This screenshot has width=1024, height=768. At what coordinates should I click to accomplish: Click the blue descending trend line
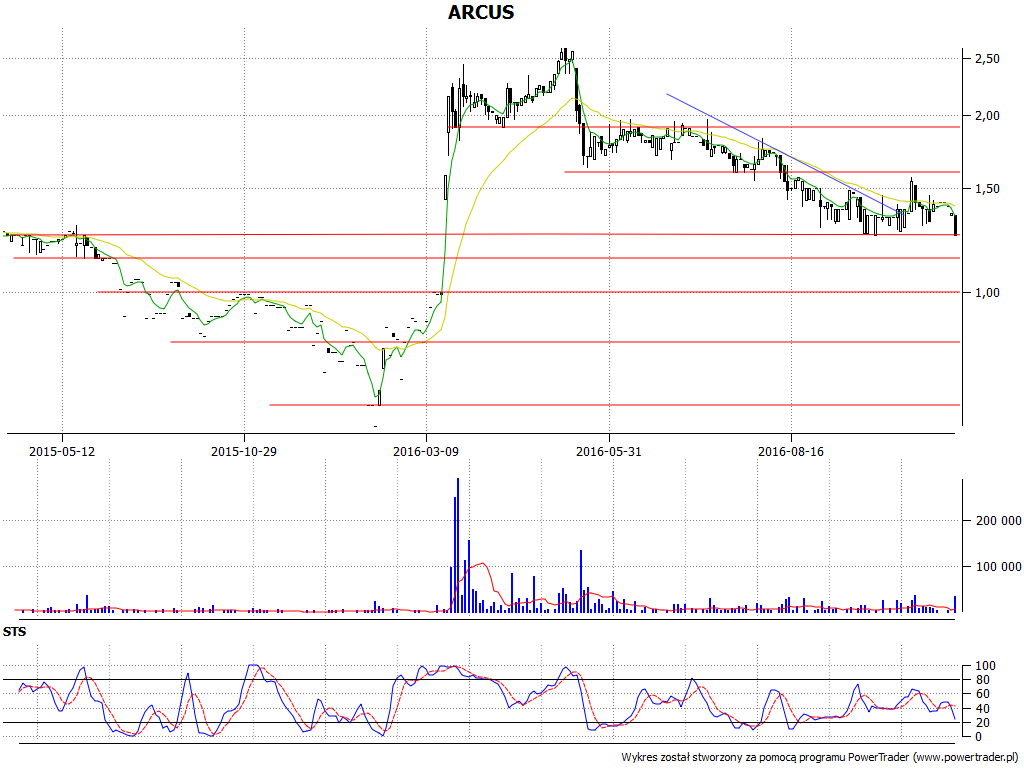784,153
